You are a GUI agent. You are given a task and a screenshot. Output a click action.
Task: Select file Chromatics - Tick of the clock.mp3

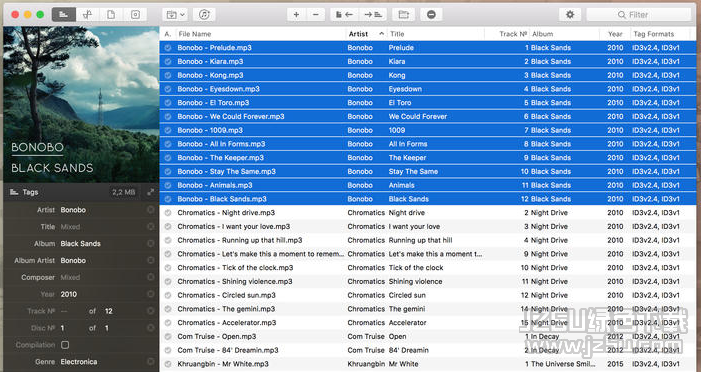click(x=235, y=268)
